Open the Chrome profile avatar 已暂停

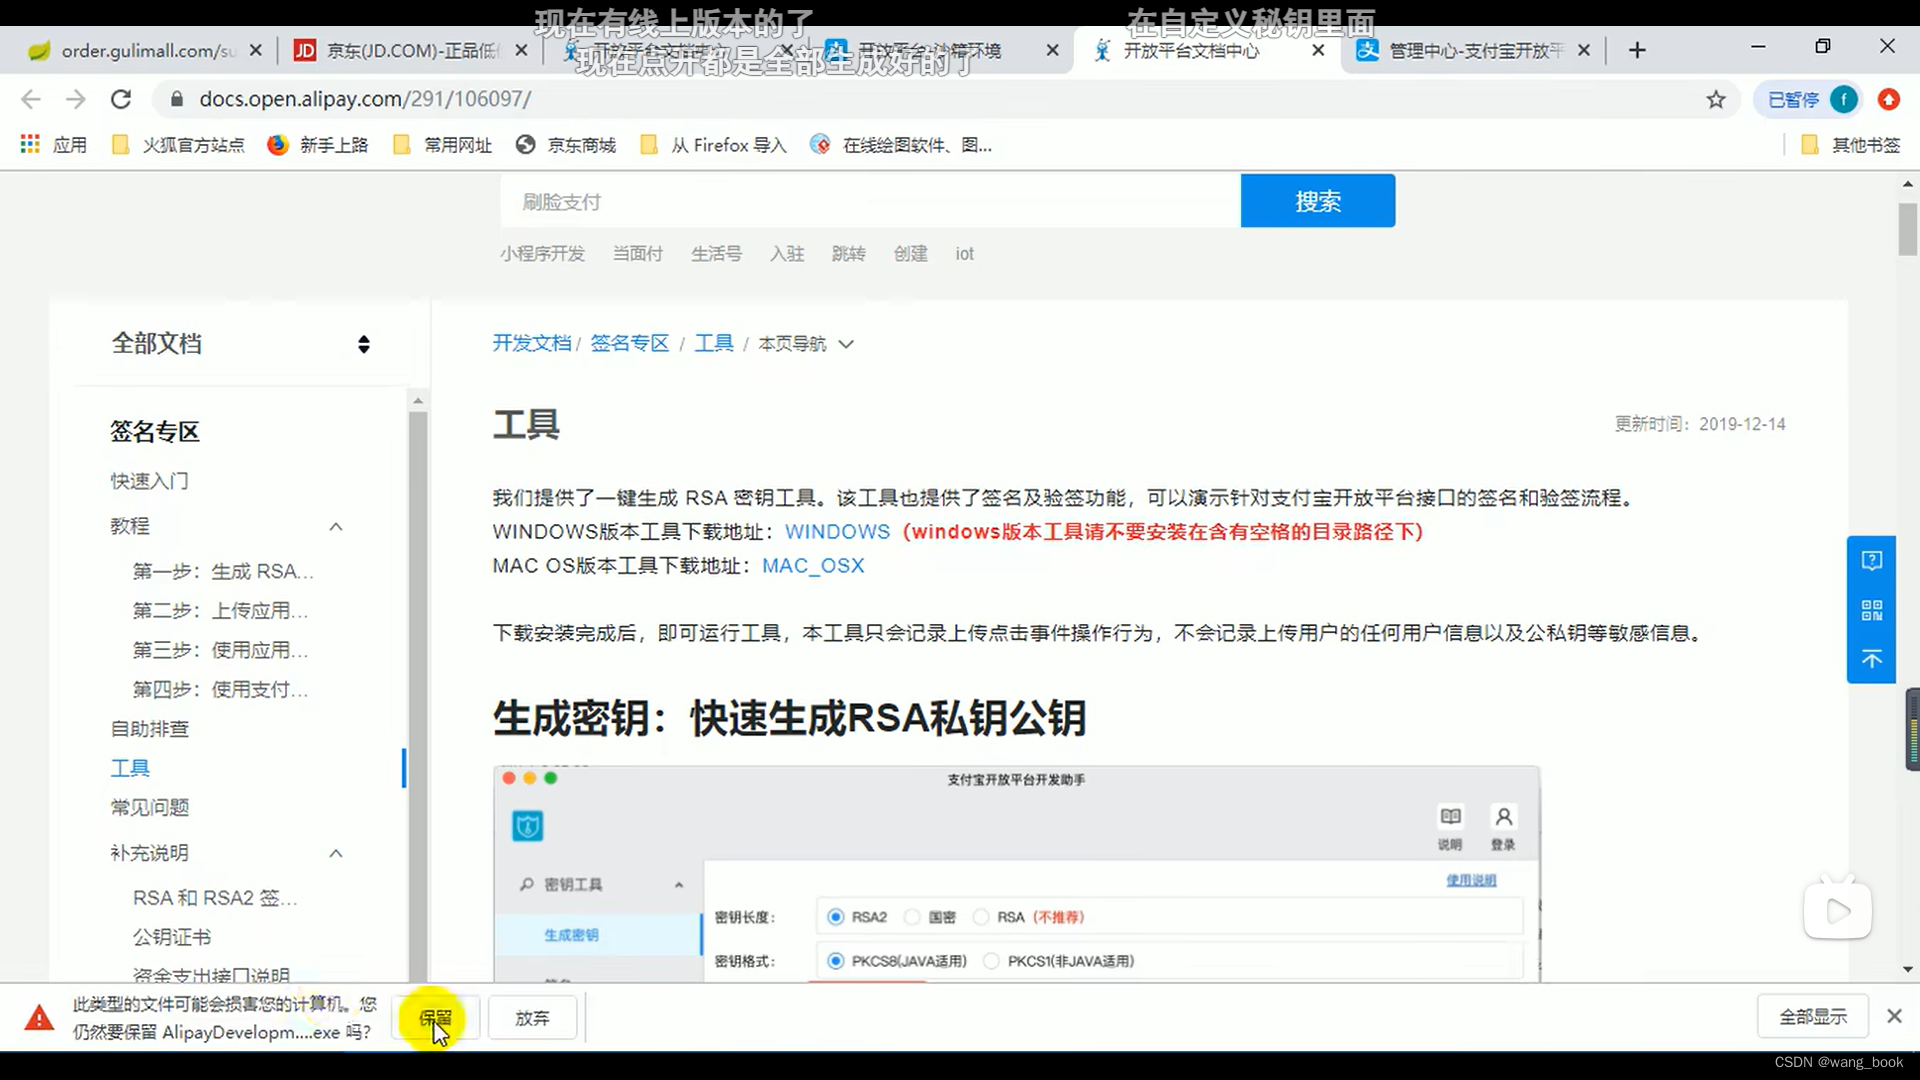coord(1810,99)
